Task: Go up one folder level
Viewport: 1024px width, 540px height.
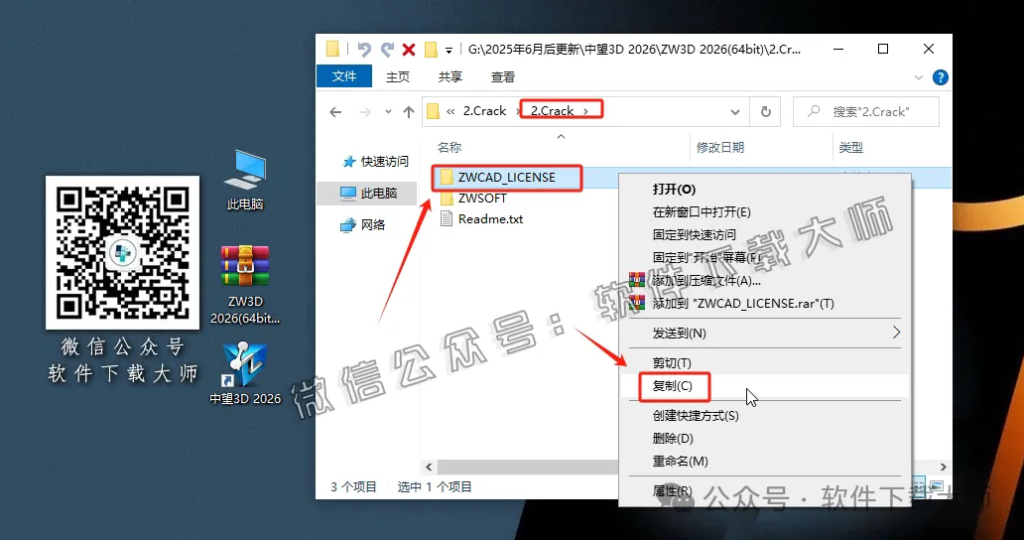Action: coord(409,112)
